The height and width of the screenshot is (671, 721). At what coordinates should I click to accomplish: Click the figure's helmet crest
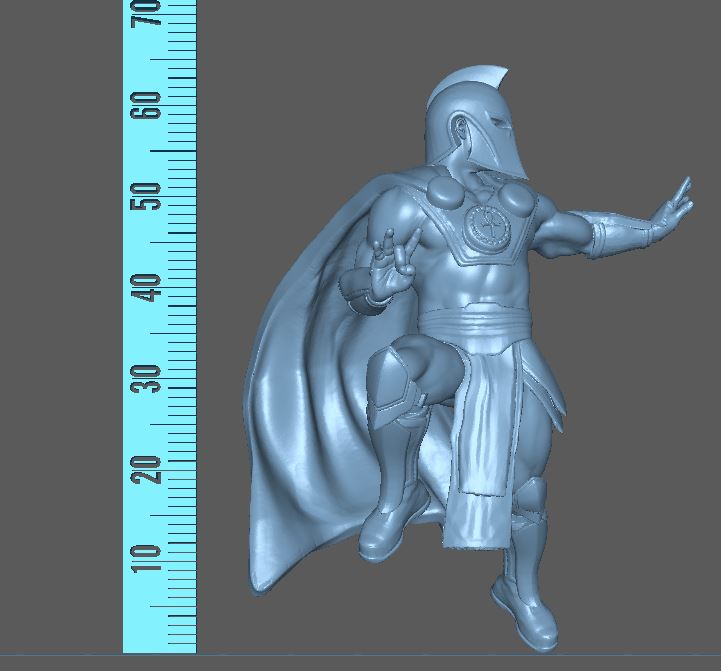tap(467, 85)
